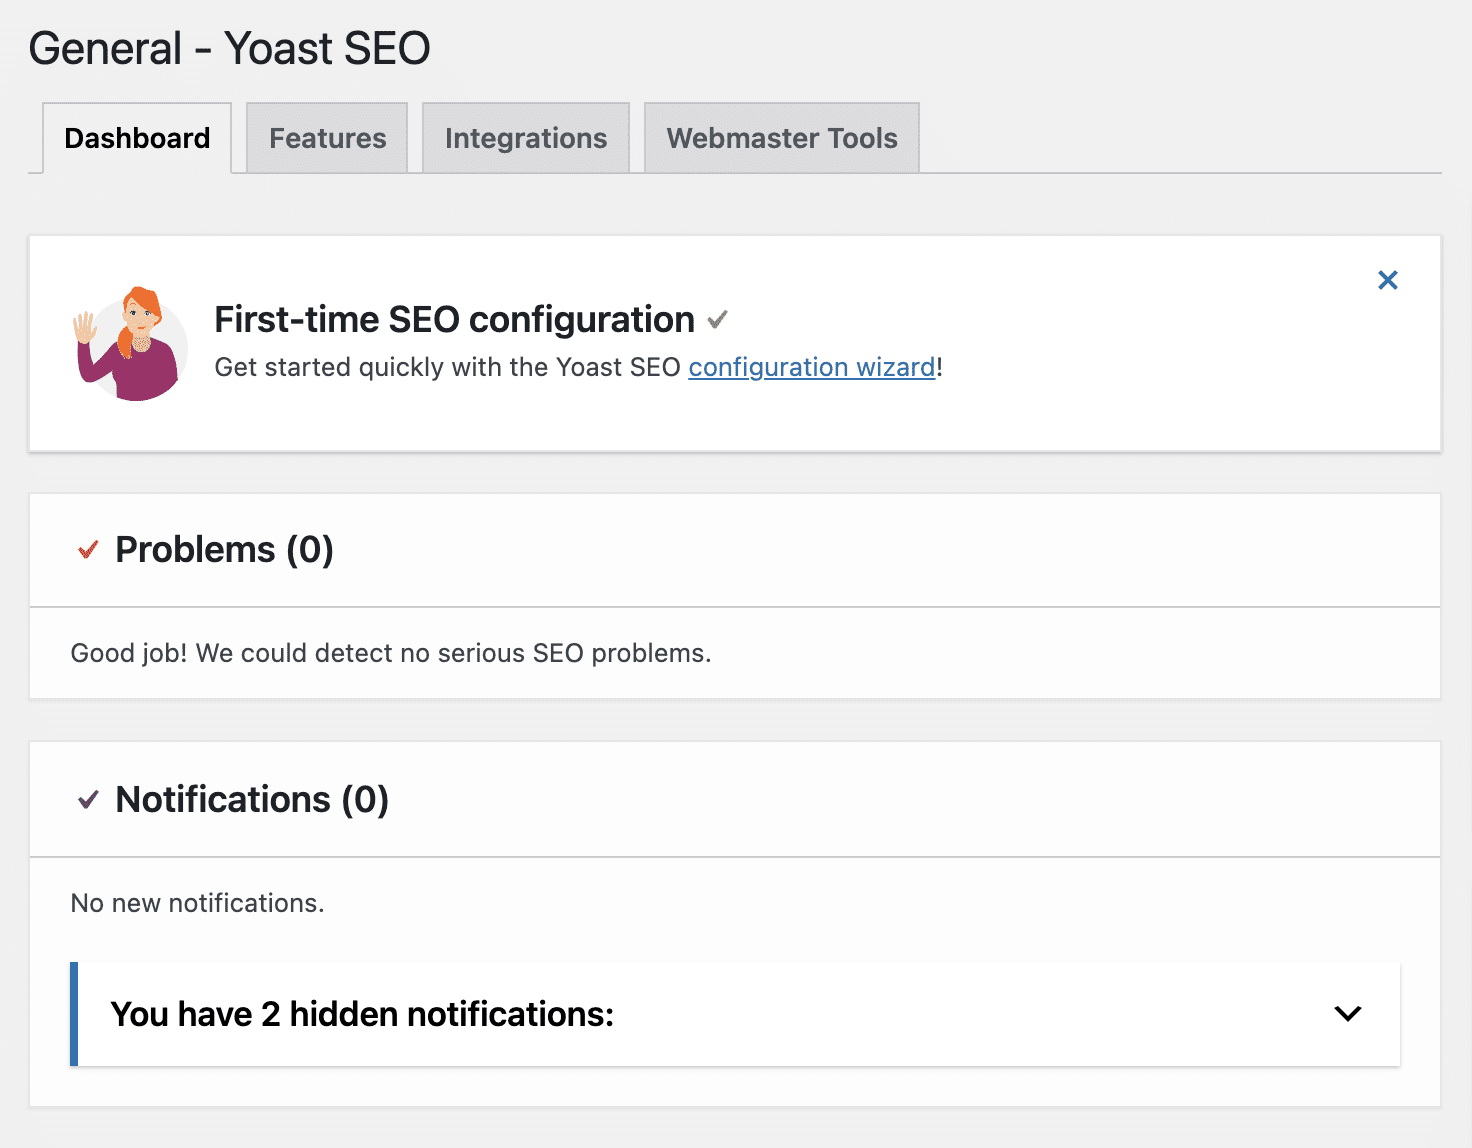Dismiss the First-time SEO configuration notice

point(1388,280)
